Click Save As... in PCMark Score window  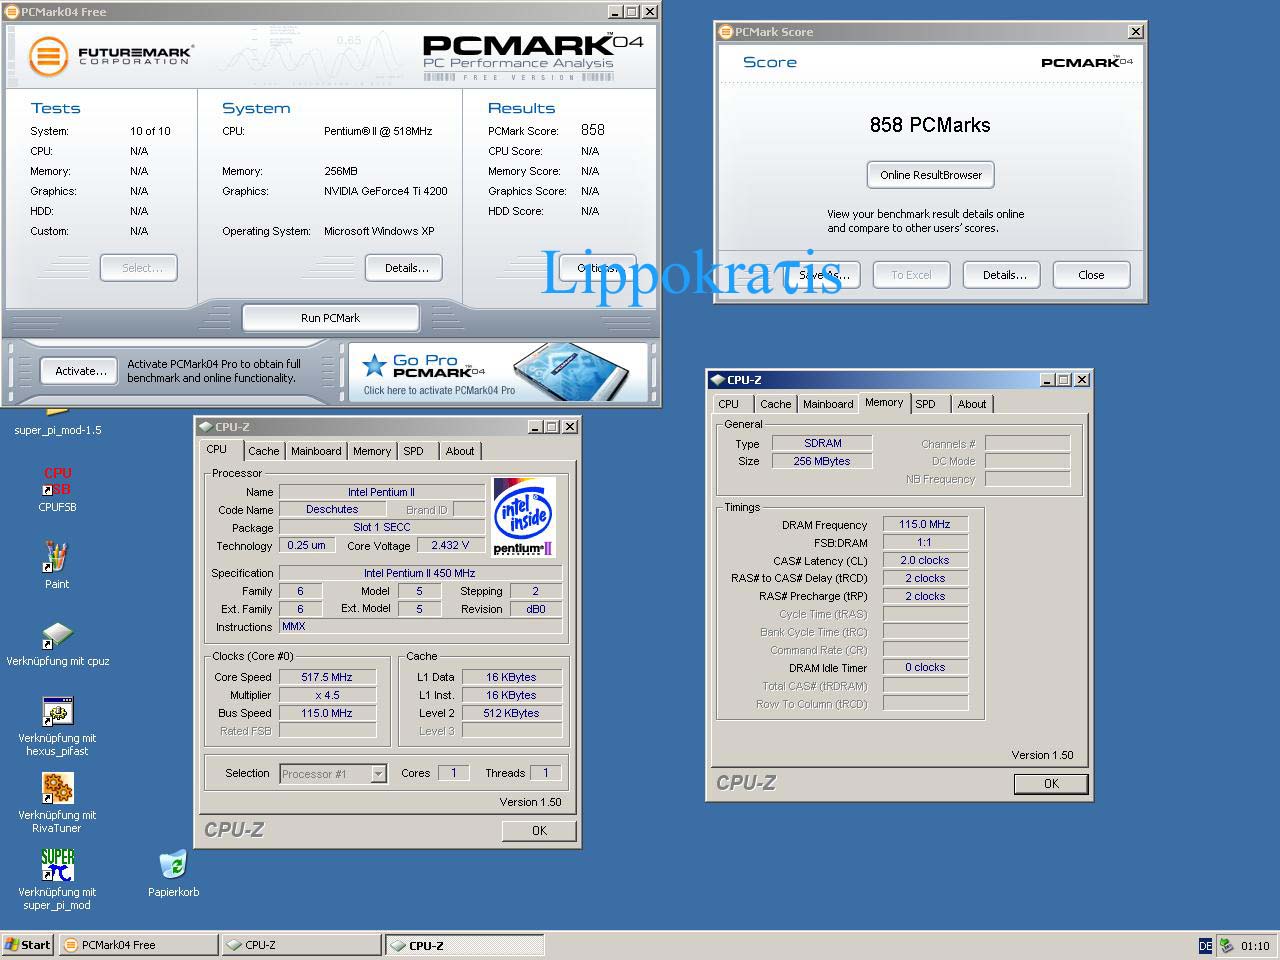824,275
